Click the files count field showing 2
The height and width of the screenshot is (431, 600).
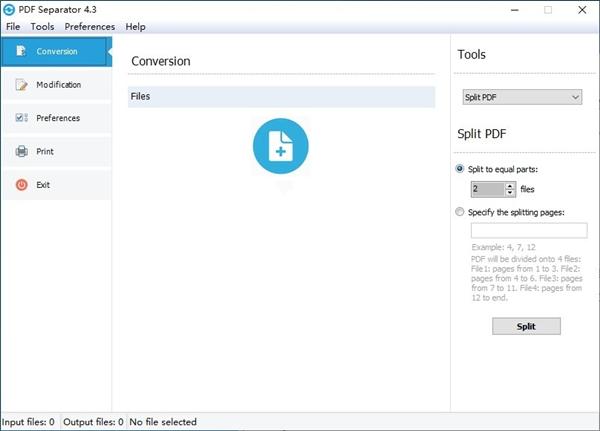(488, 189)
